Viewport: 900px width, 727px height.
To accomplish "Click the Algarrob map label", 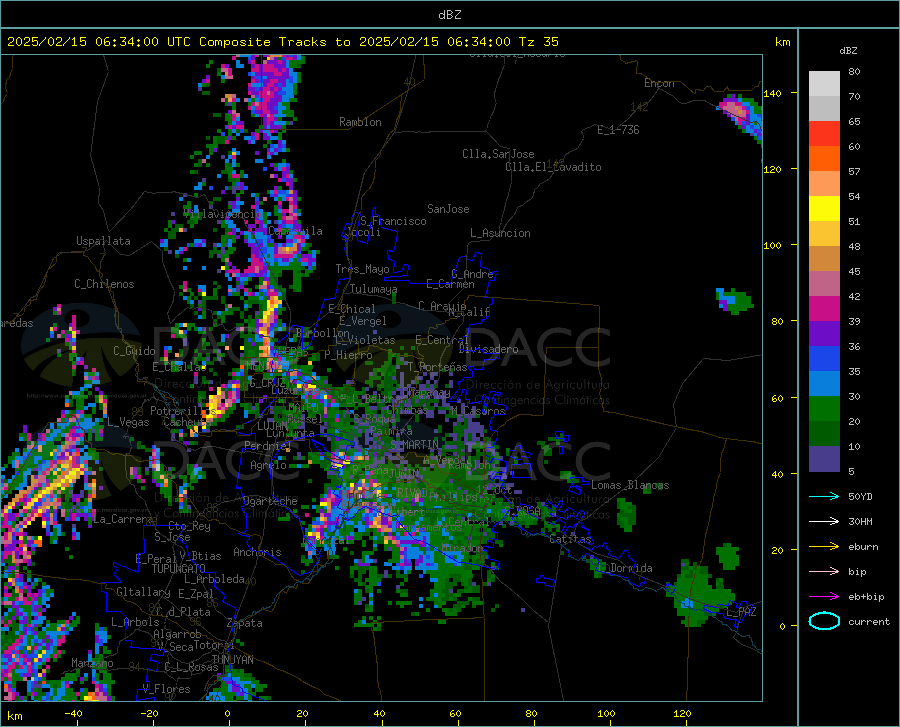I will click(x=177, y=634).
